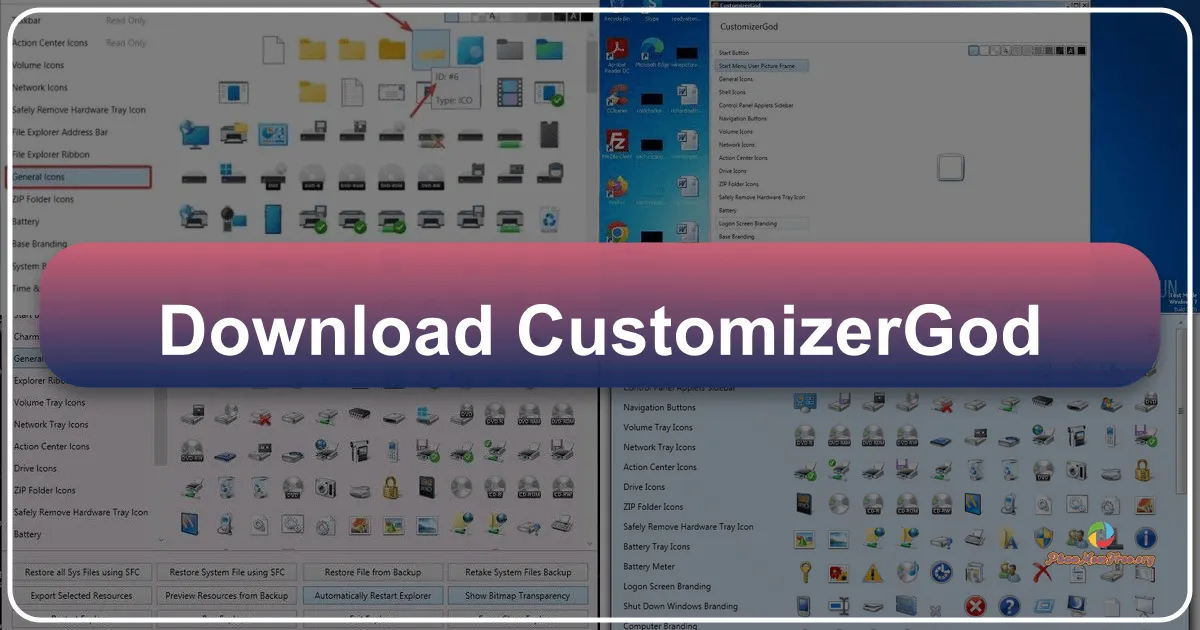This screenshot has height=630, width=1200.
Task: Open FileZilla from the desktop
Action: pos(615,140)
